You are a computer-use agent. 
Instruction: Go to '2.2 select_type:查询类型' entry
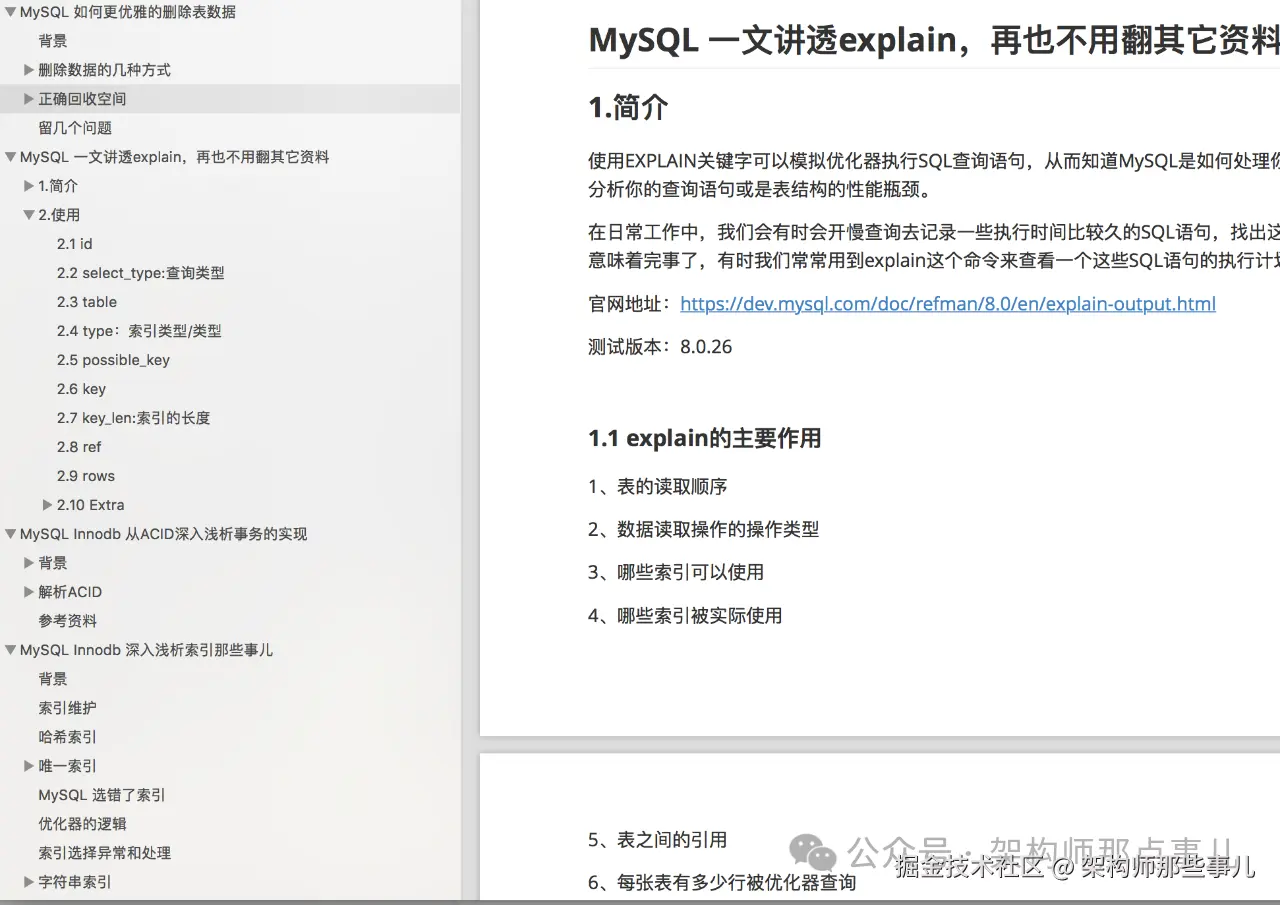141,273
